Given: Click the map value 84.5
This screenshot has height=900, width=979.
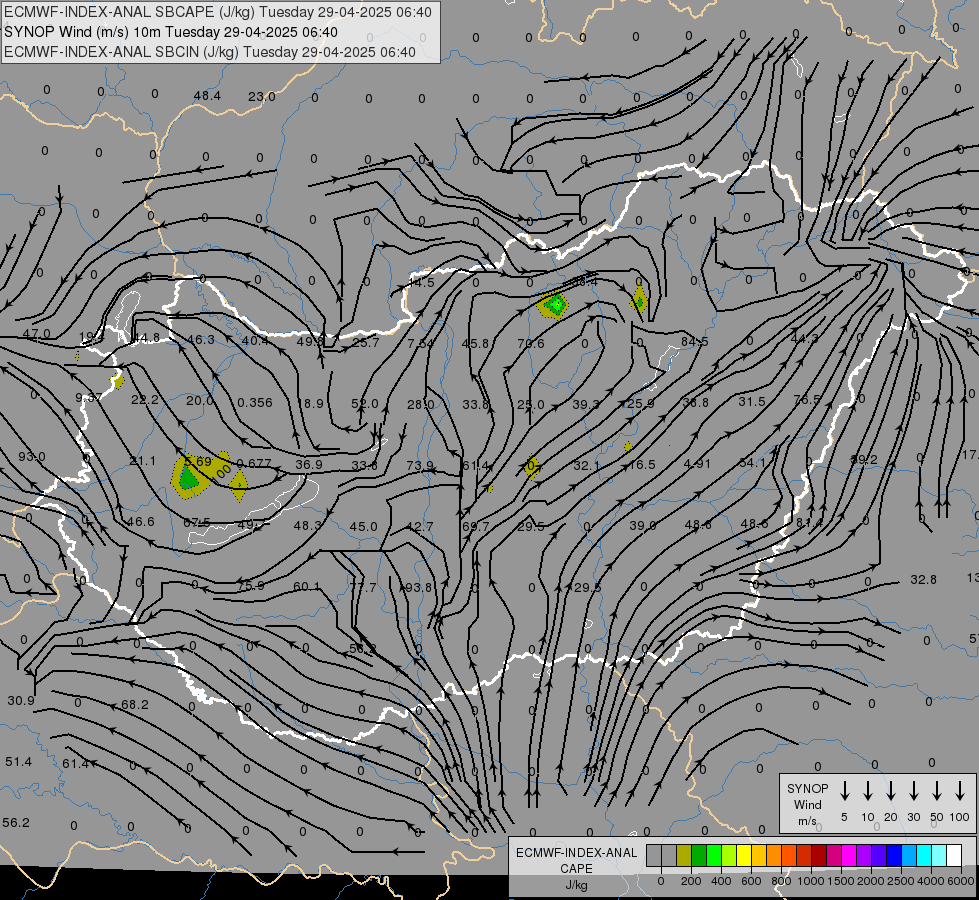Looking at the screenshot, I should 694,342.
